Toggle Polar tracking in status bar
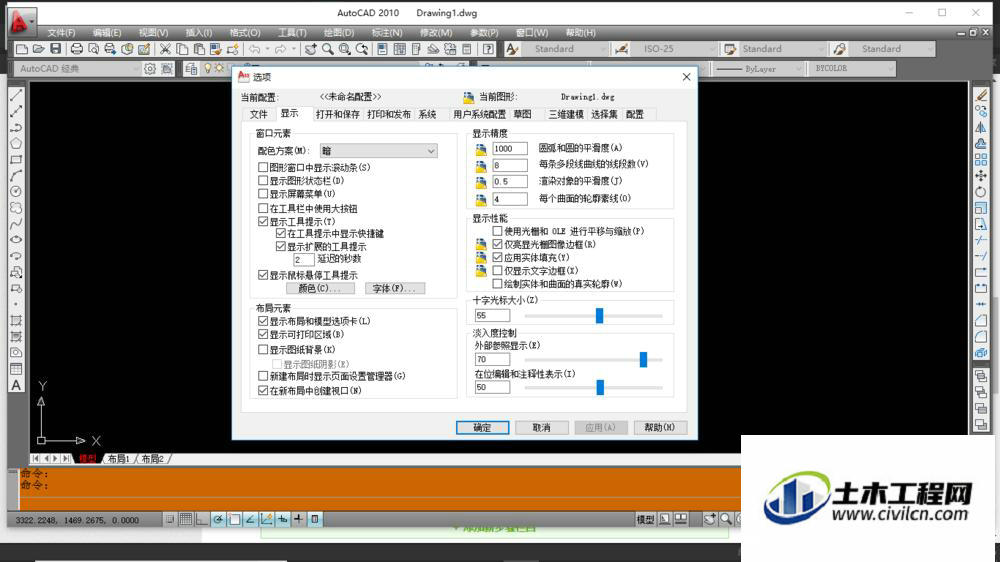The width and height of the screenshot is (1000, 562). click(x=218, y=519)
